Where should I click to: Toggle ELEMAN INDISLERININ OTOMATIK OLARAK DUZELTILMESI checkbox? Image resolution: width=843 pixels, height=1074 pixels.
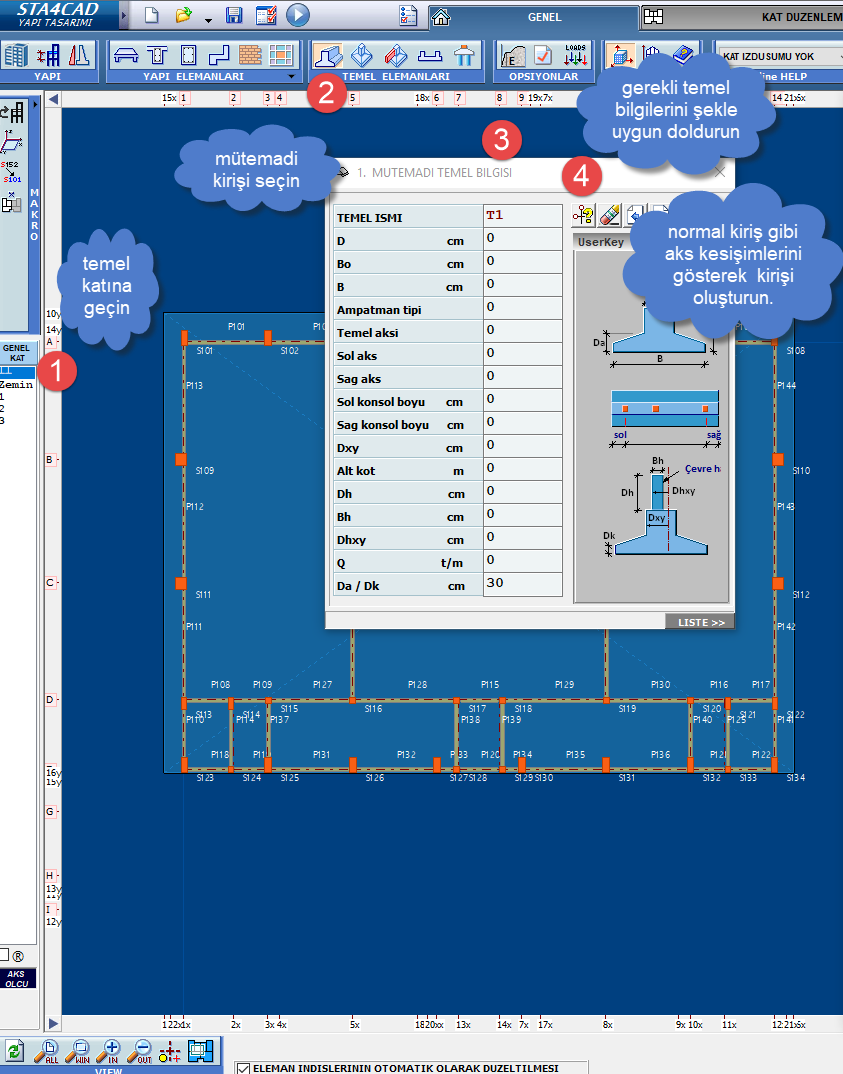(x=243, y=1068)
